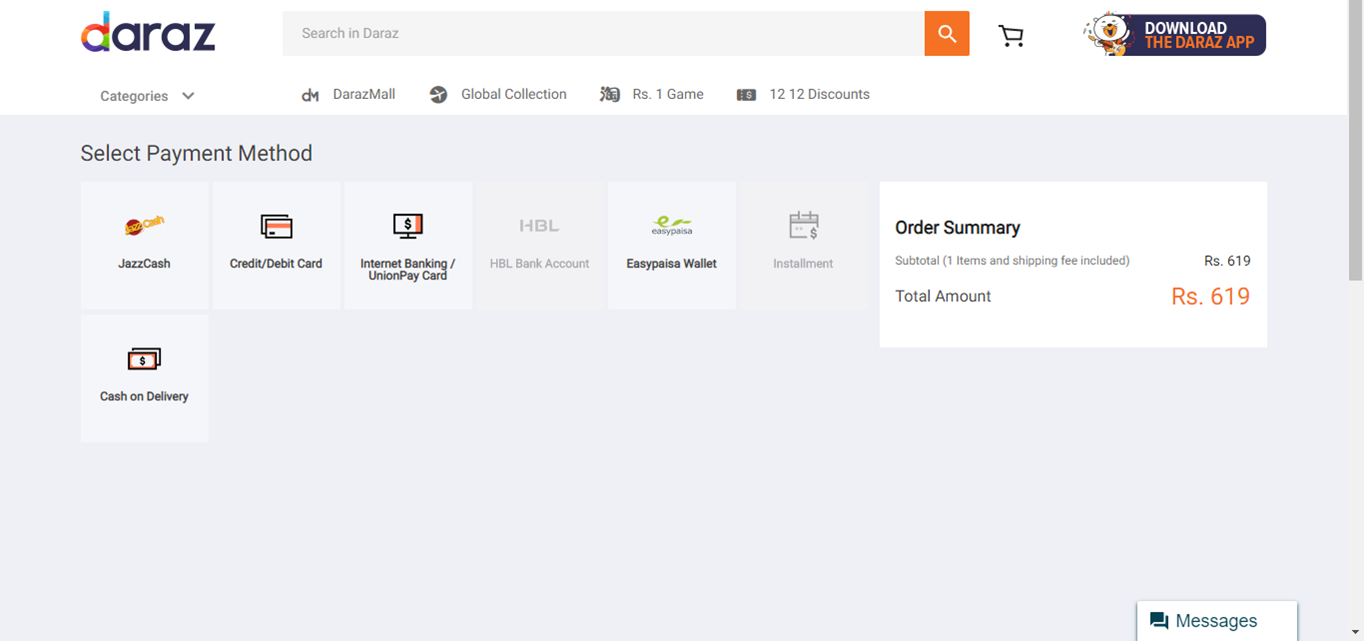The width and height of the screenshot is (1364, 641).
Task: Select the JazzCash payment logo
Action: coord(144,226)
